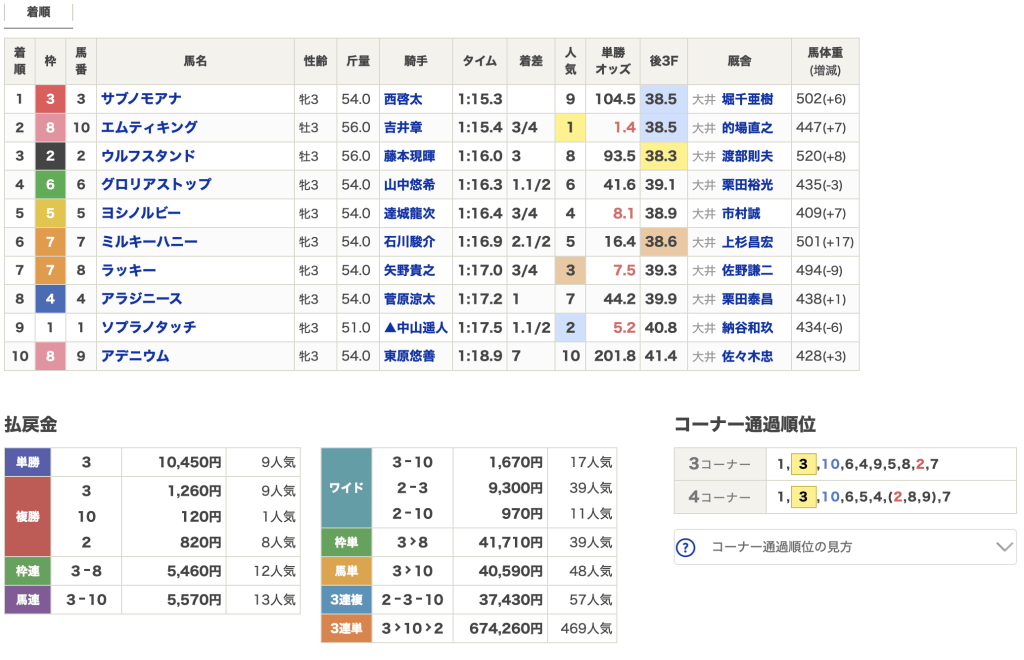Open trainer 渡部則夫

pyautogui.click(x=747, y=156)
